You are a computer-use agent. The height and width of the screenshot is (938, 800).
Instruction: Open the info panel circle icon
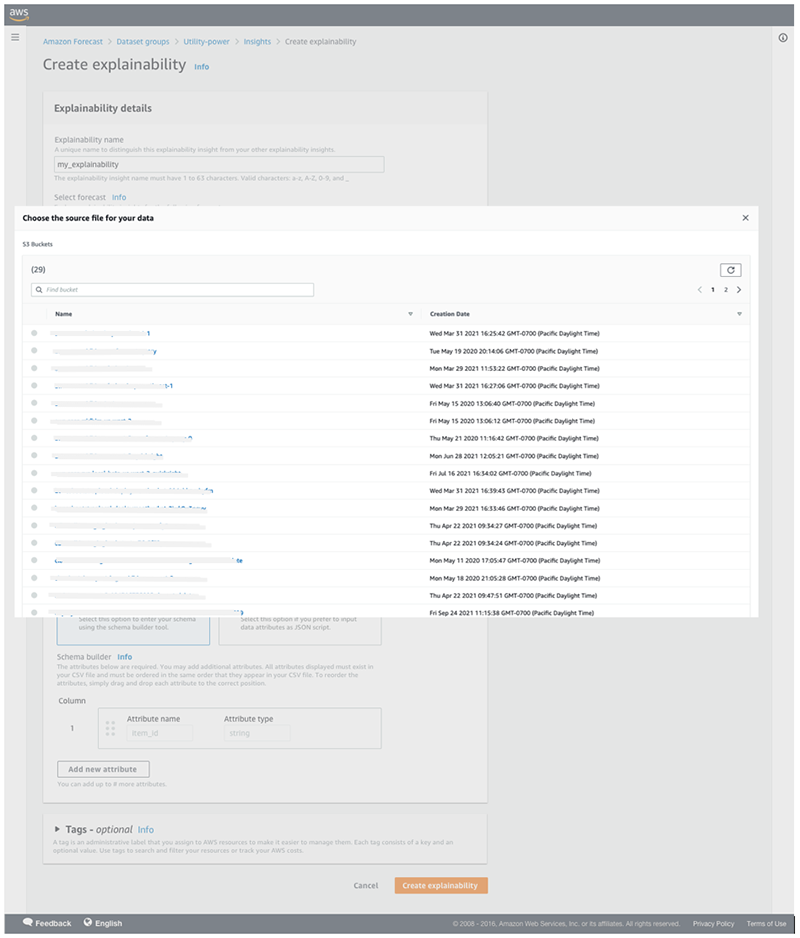[x=783, y=38]
